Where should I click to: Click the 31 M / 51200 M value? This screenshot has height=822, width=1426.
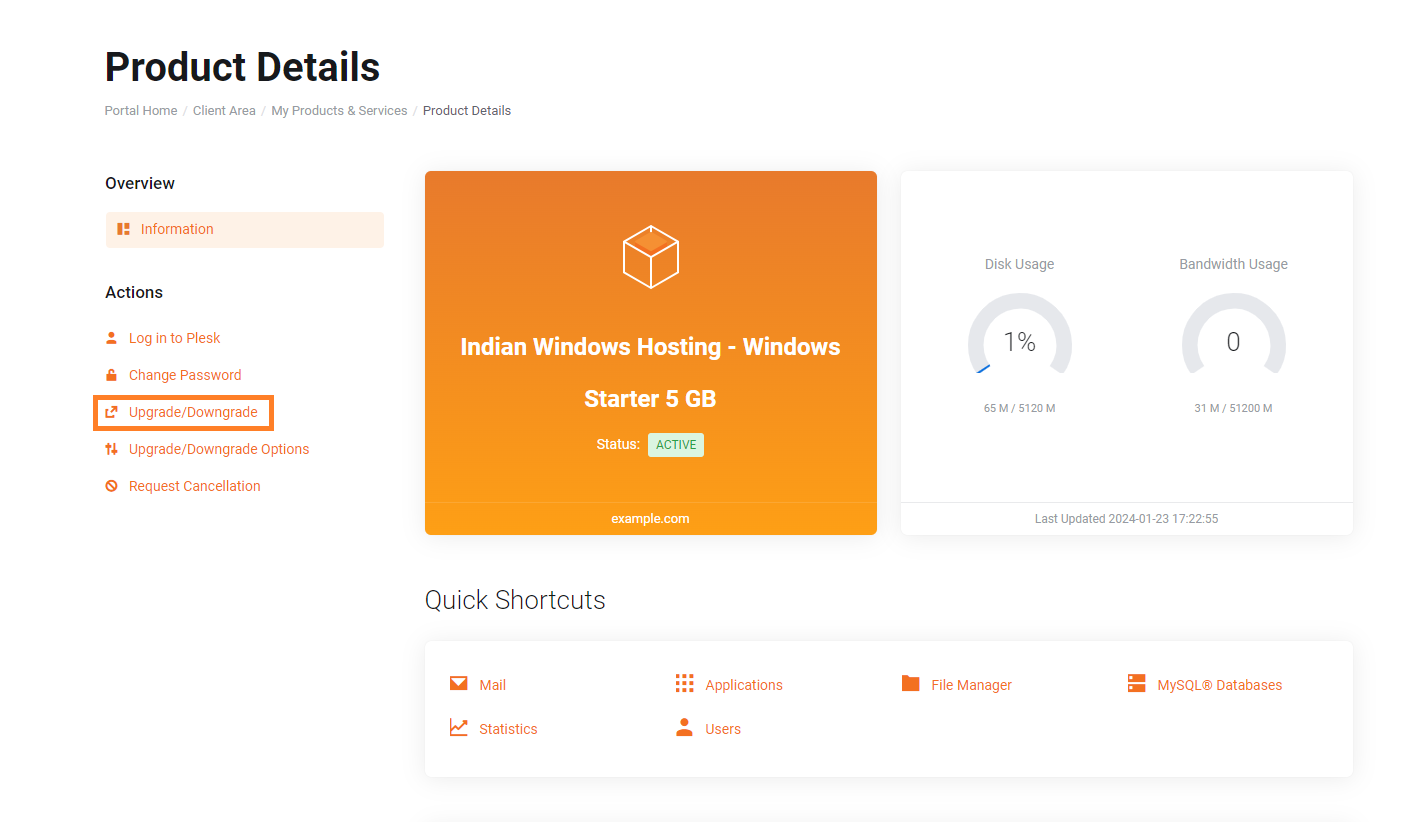point(1233,408)
